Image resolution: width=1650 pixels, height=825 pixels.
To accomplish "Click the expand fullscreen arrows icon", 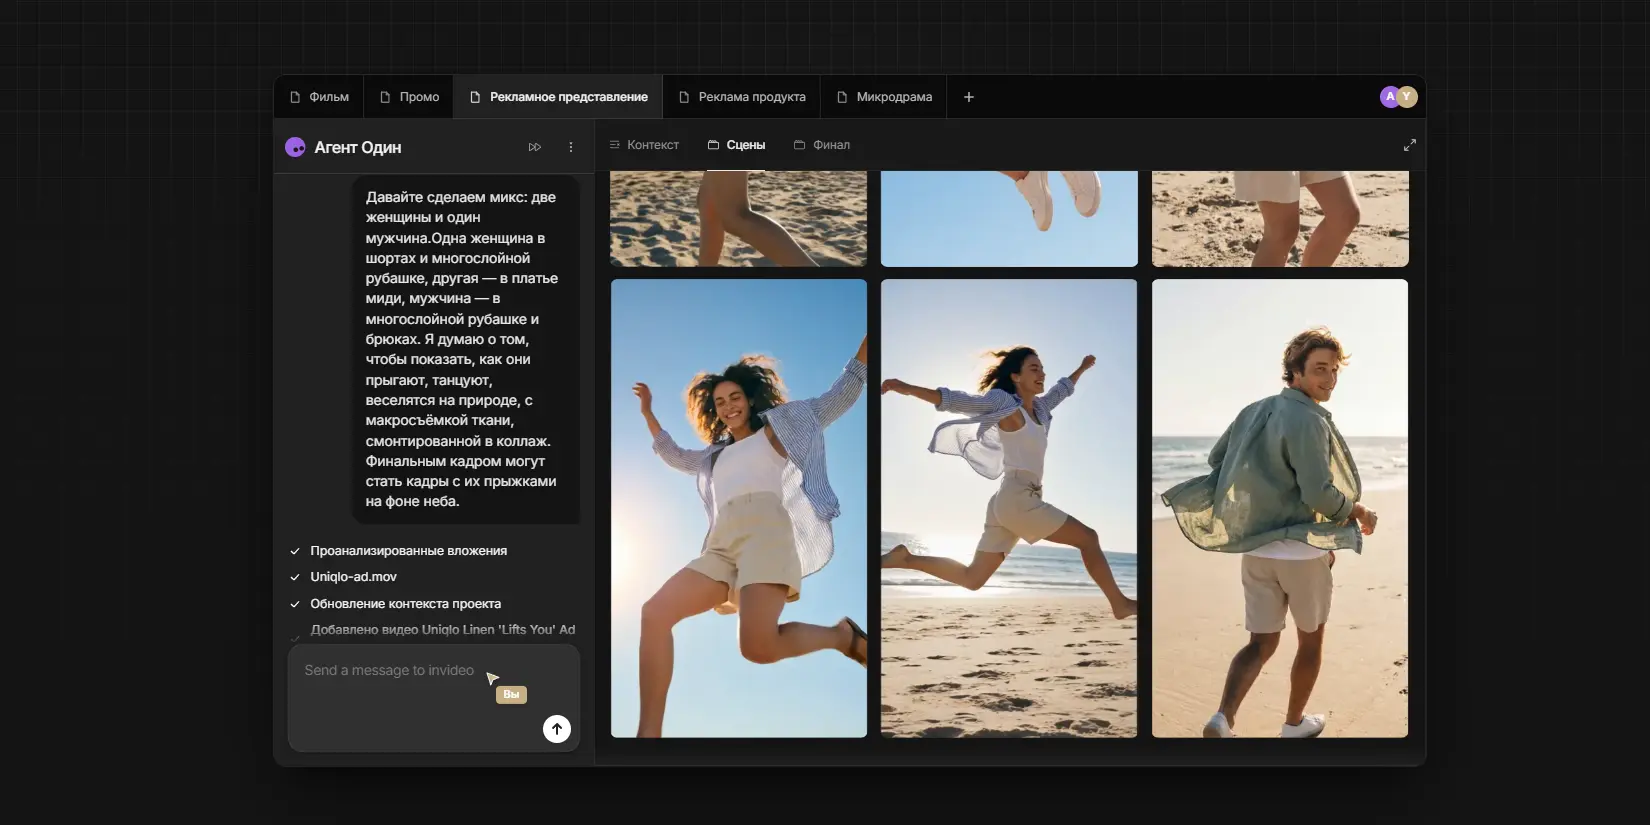I will (1409, 145).
